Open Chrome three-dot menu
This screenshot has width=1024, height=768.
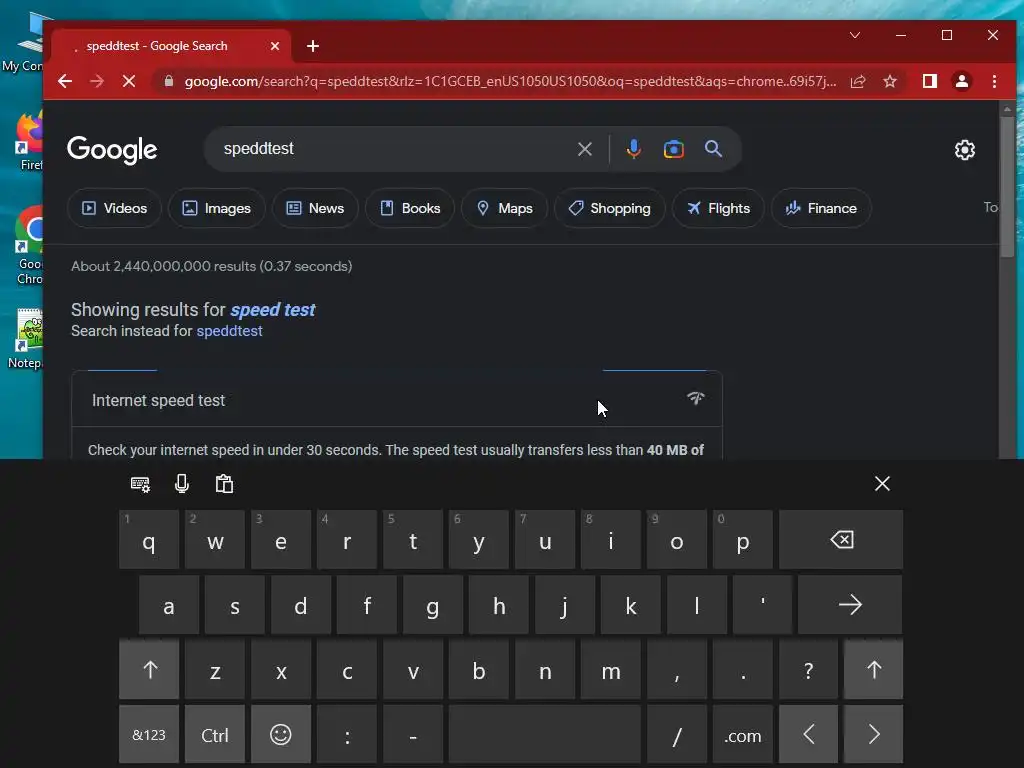(x=994, y=81)
